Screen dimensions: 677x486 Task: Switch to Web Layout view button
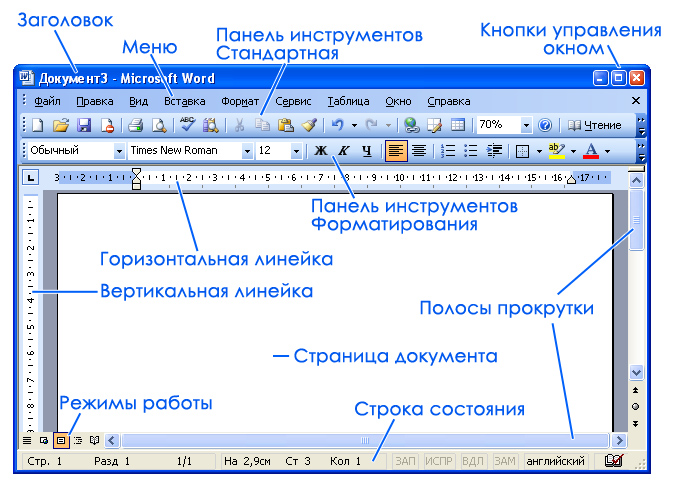(x=44, y=441)
